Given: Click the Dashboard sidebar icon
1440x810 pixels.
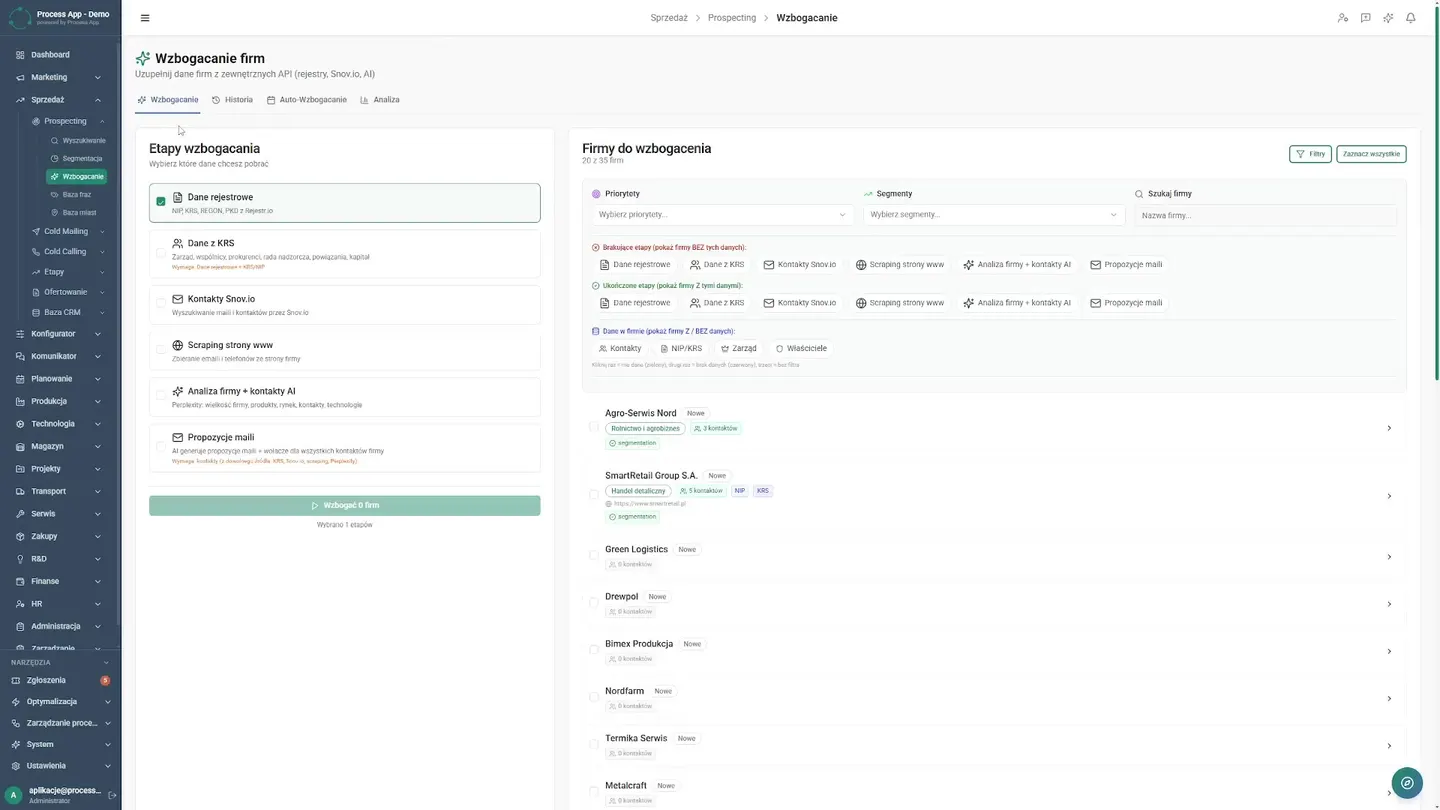Looking at the screenshot, I should click(x=20, y=55).
